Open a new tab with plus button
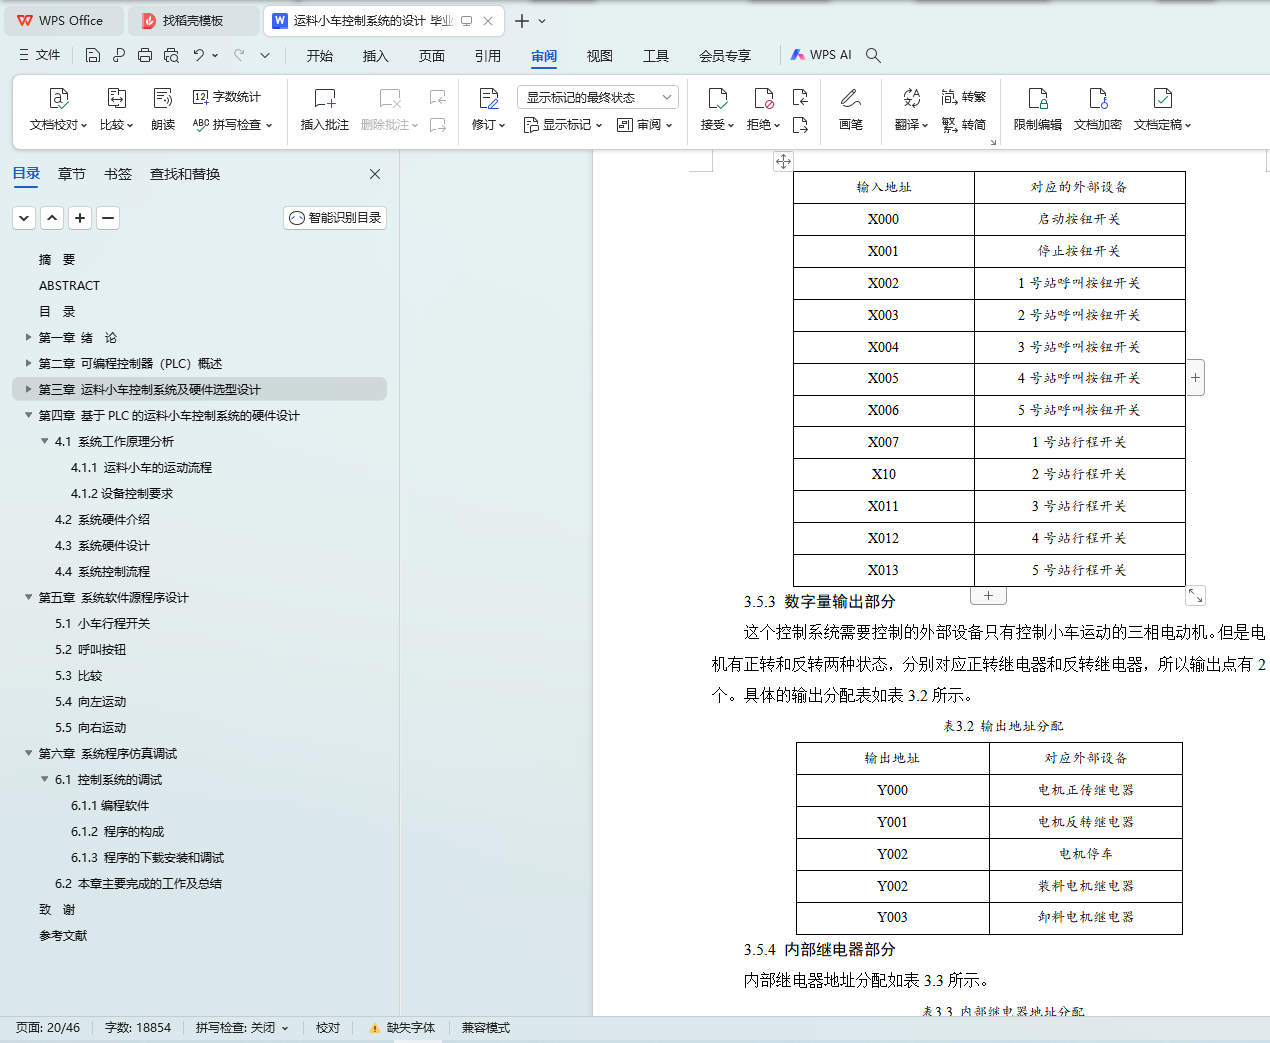This screenshot has width=1270, height=1043. pyautogui.click(x=521, y=20)
